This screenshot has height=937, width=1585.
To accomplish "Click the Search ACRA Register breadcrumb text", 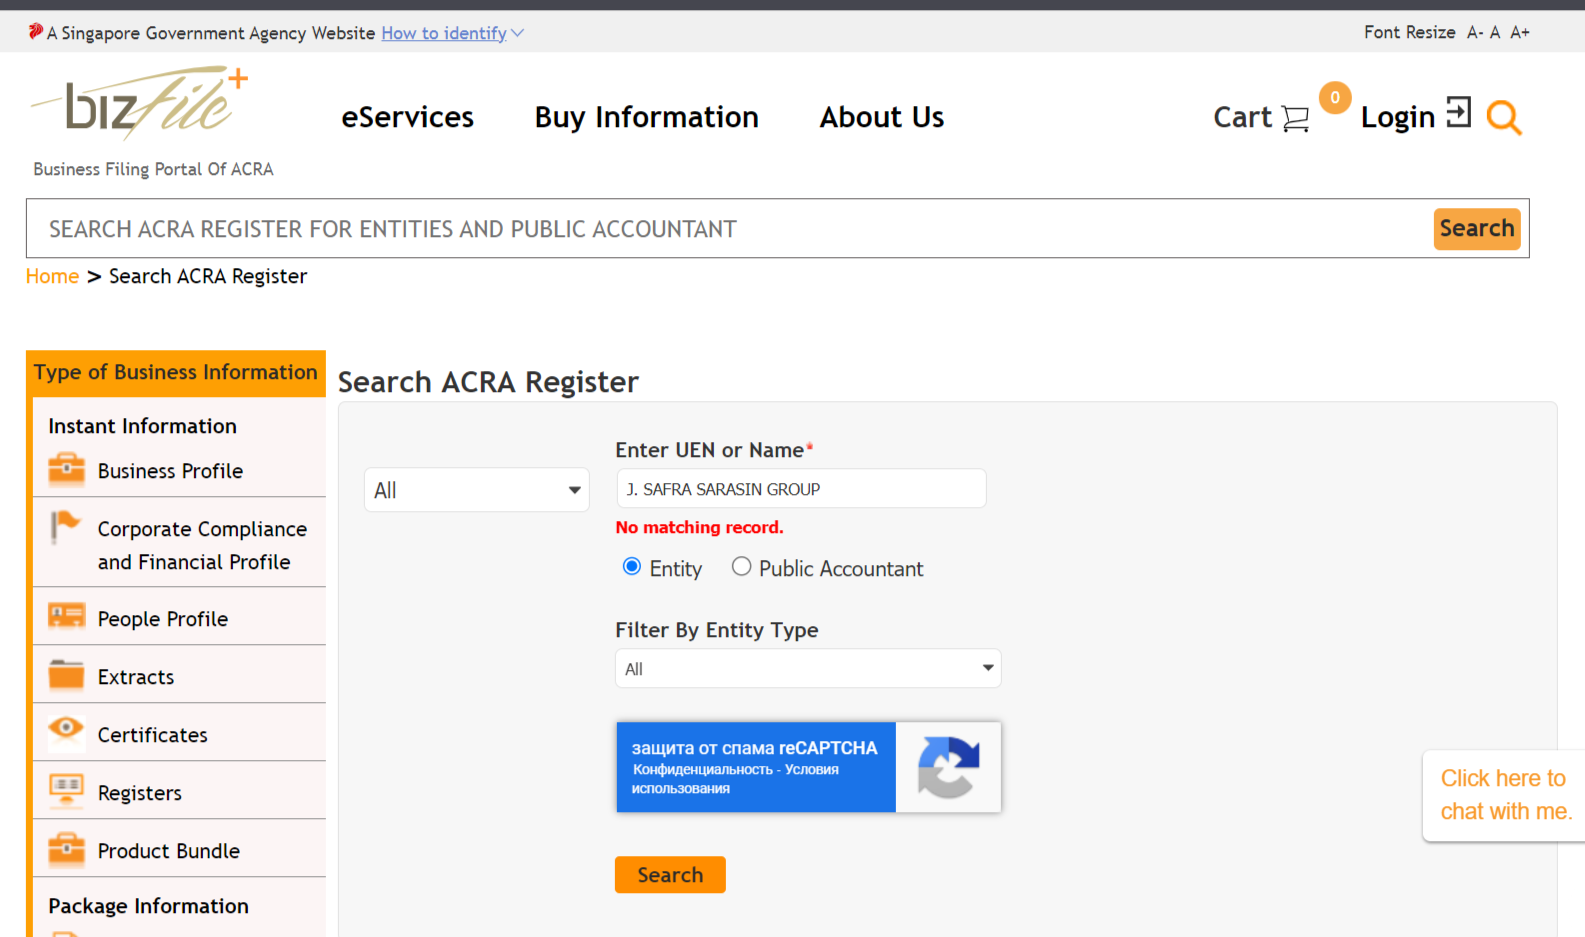I will pyautogui.click(x=208, y=276).
